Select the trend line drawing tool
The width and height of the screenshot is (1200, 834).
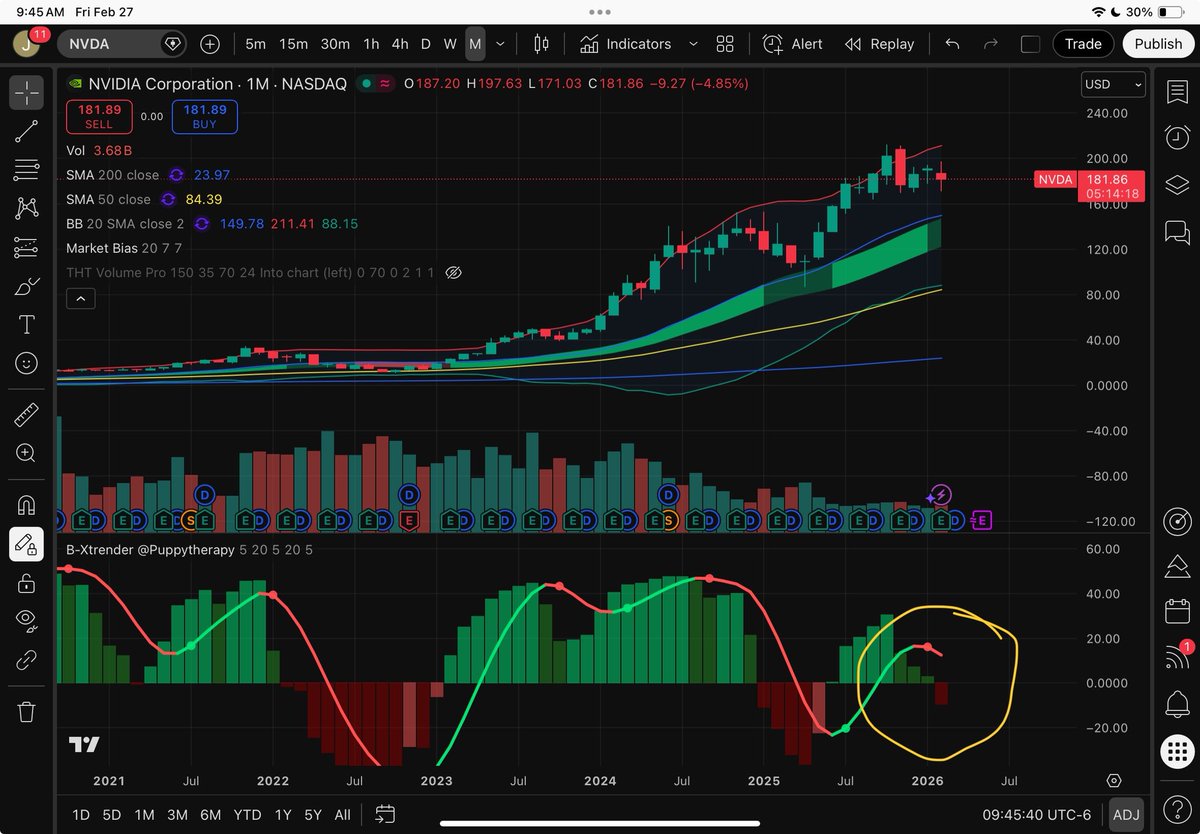coord(27,131)
